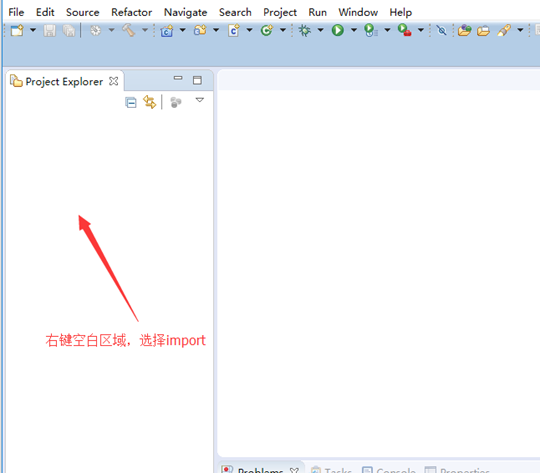The image size is (540, 473).
Task: Open the Navigate menu
Action: pos(186,12)
